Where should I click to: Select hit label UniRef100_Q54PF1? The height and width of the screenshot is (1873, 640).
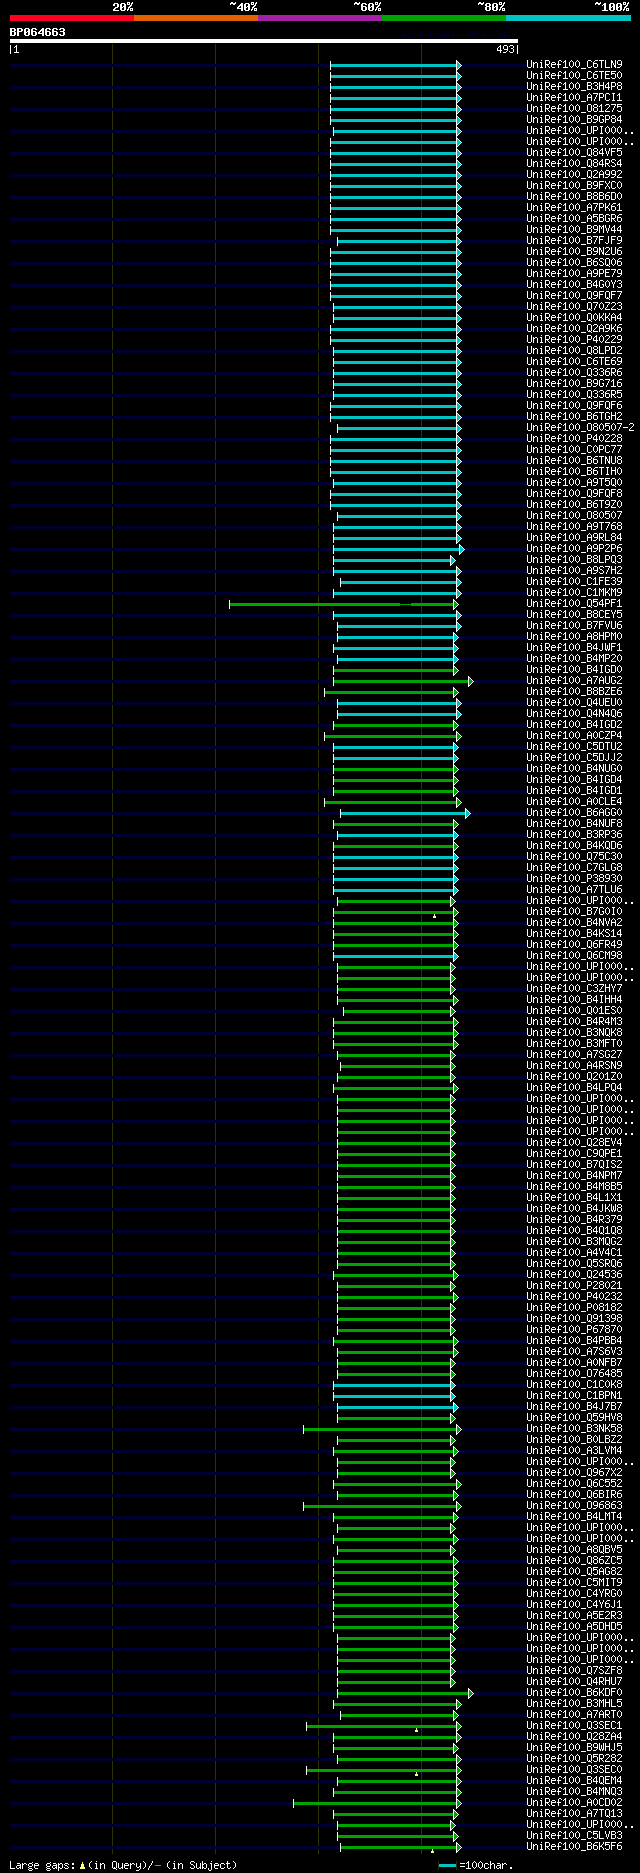tap(574, 604)
